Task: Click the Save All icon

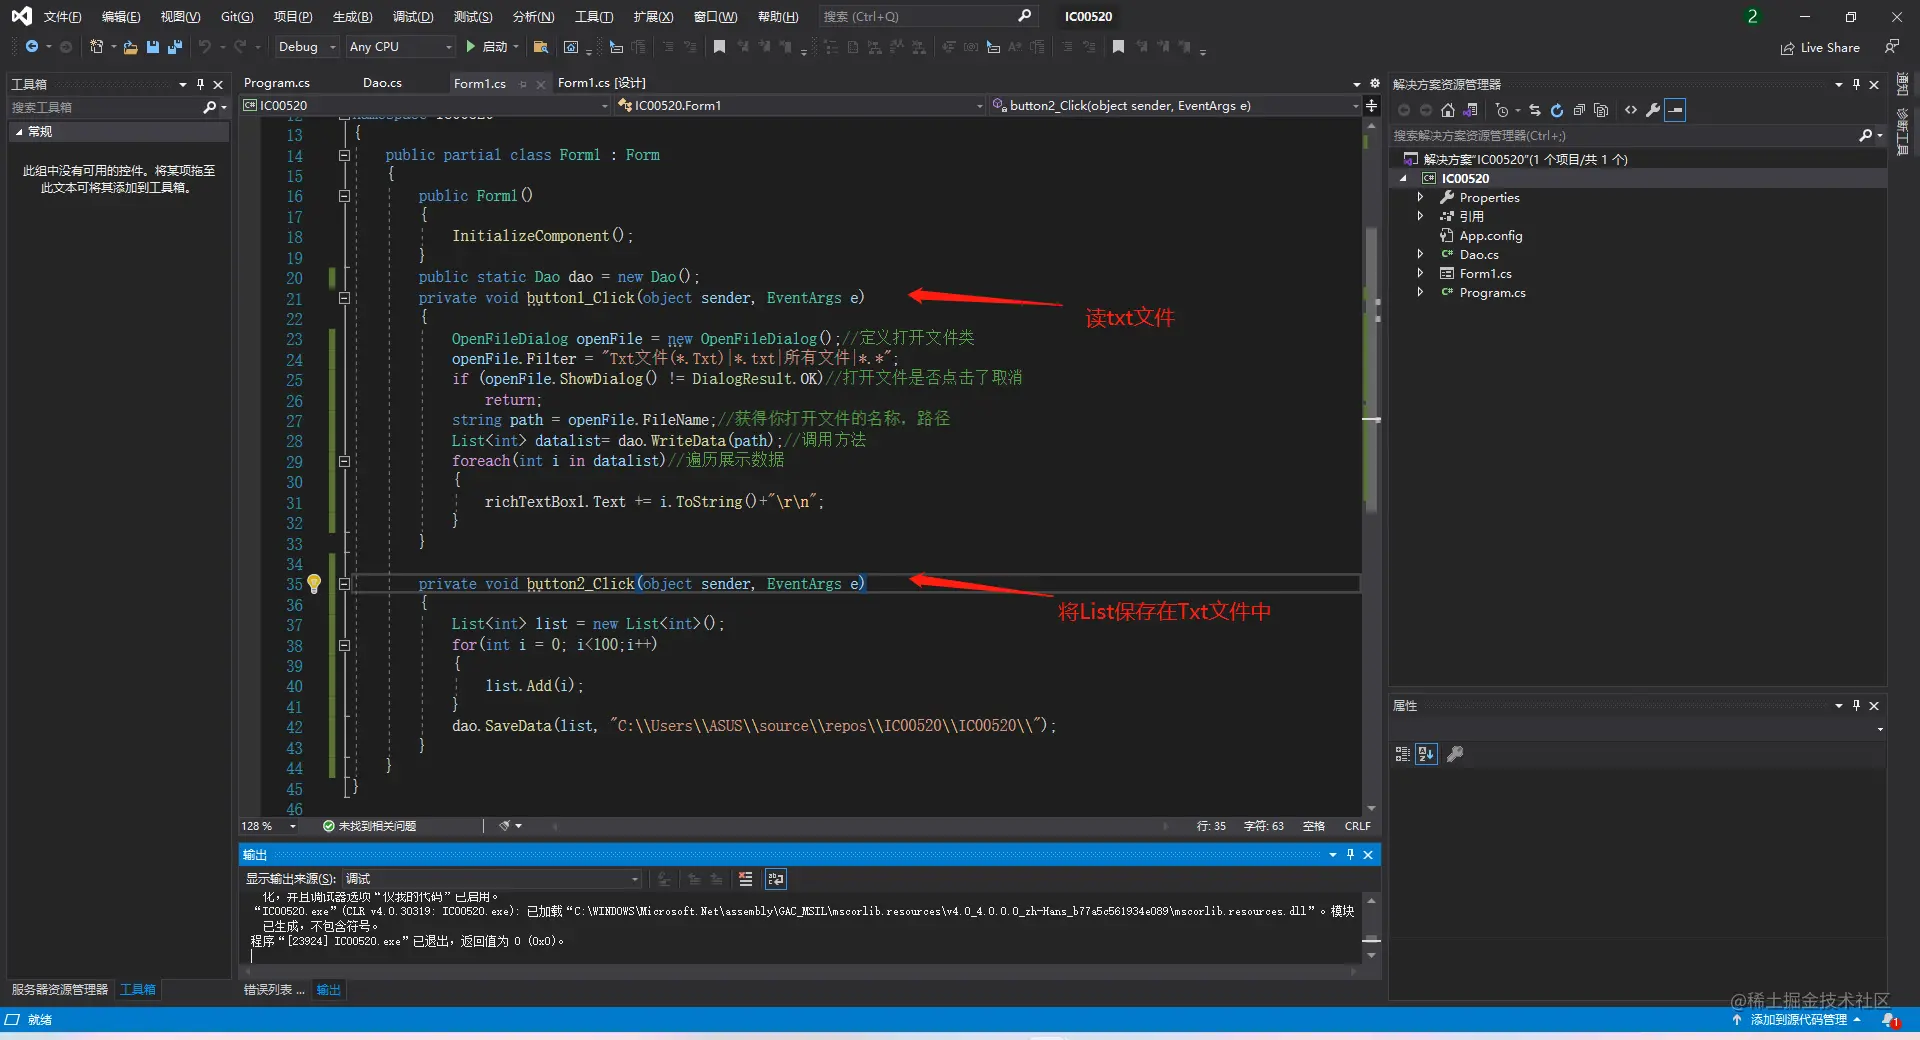Action: point(175,47)
